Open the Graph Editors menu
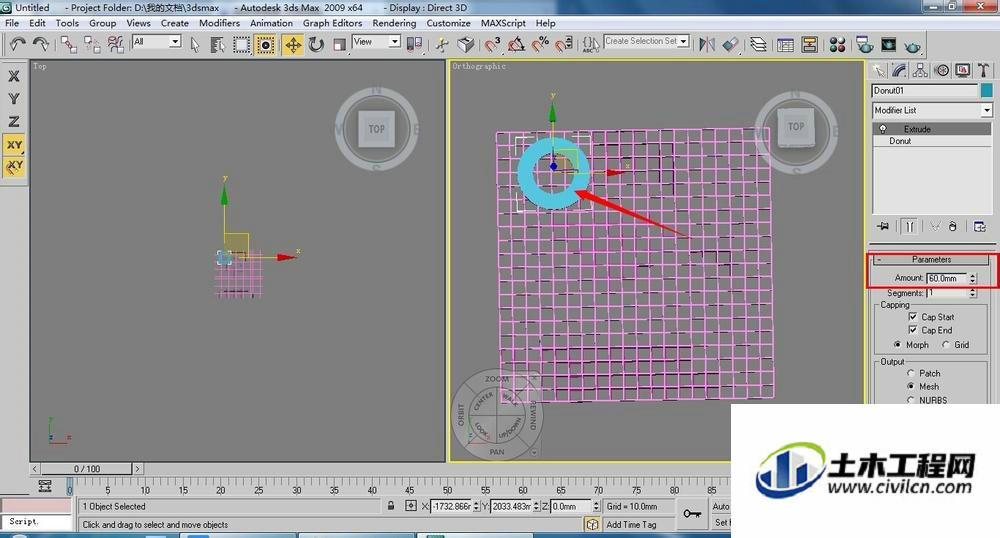1000x538 pixels. pyautogui.click(x=332, y=23)
